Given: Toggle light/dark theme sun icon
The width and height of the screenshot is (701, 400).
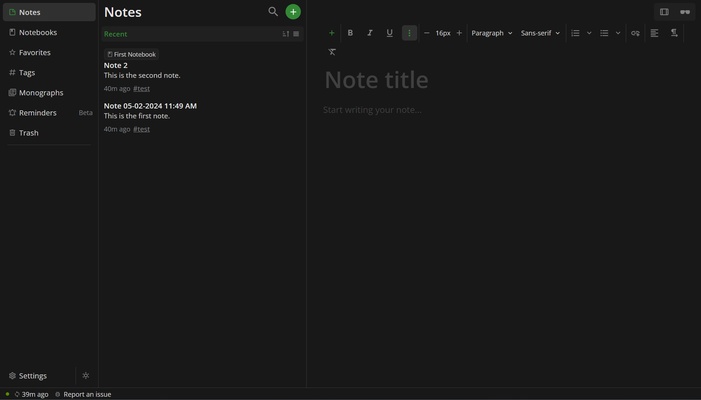Looking at the screenshot, I should 86,376.
